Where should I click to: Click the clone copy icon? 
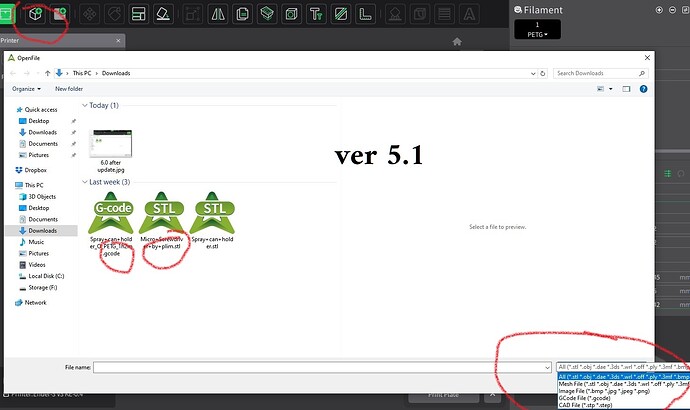pyautogui.click(x=242, y=14)
